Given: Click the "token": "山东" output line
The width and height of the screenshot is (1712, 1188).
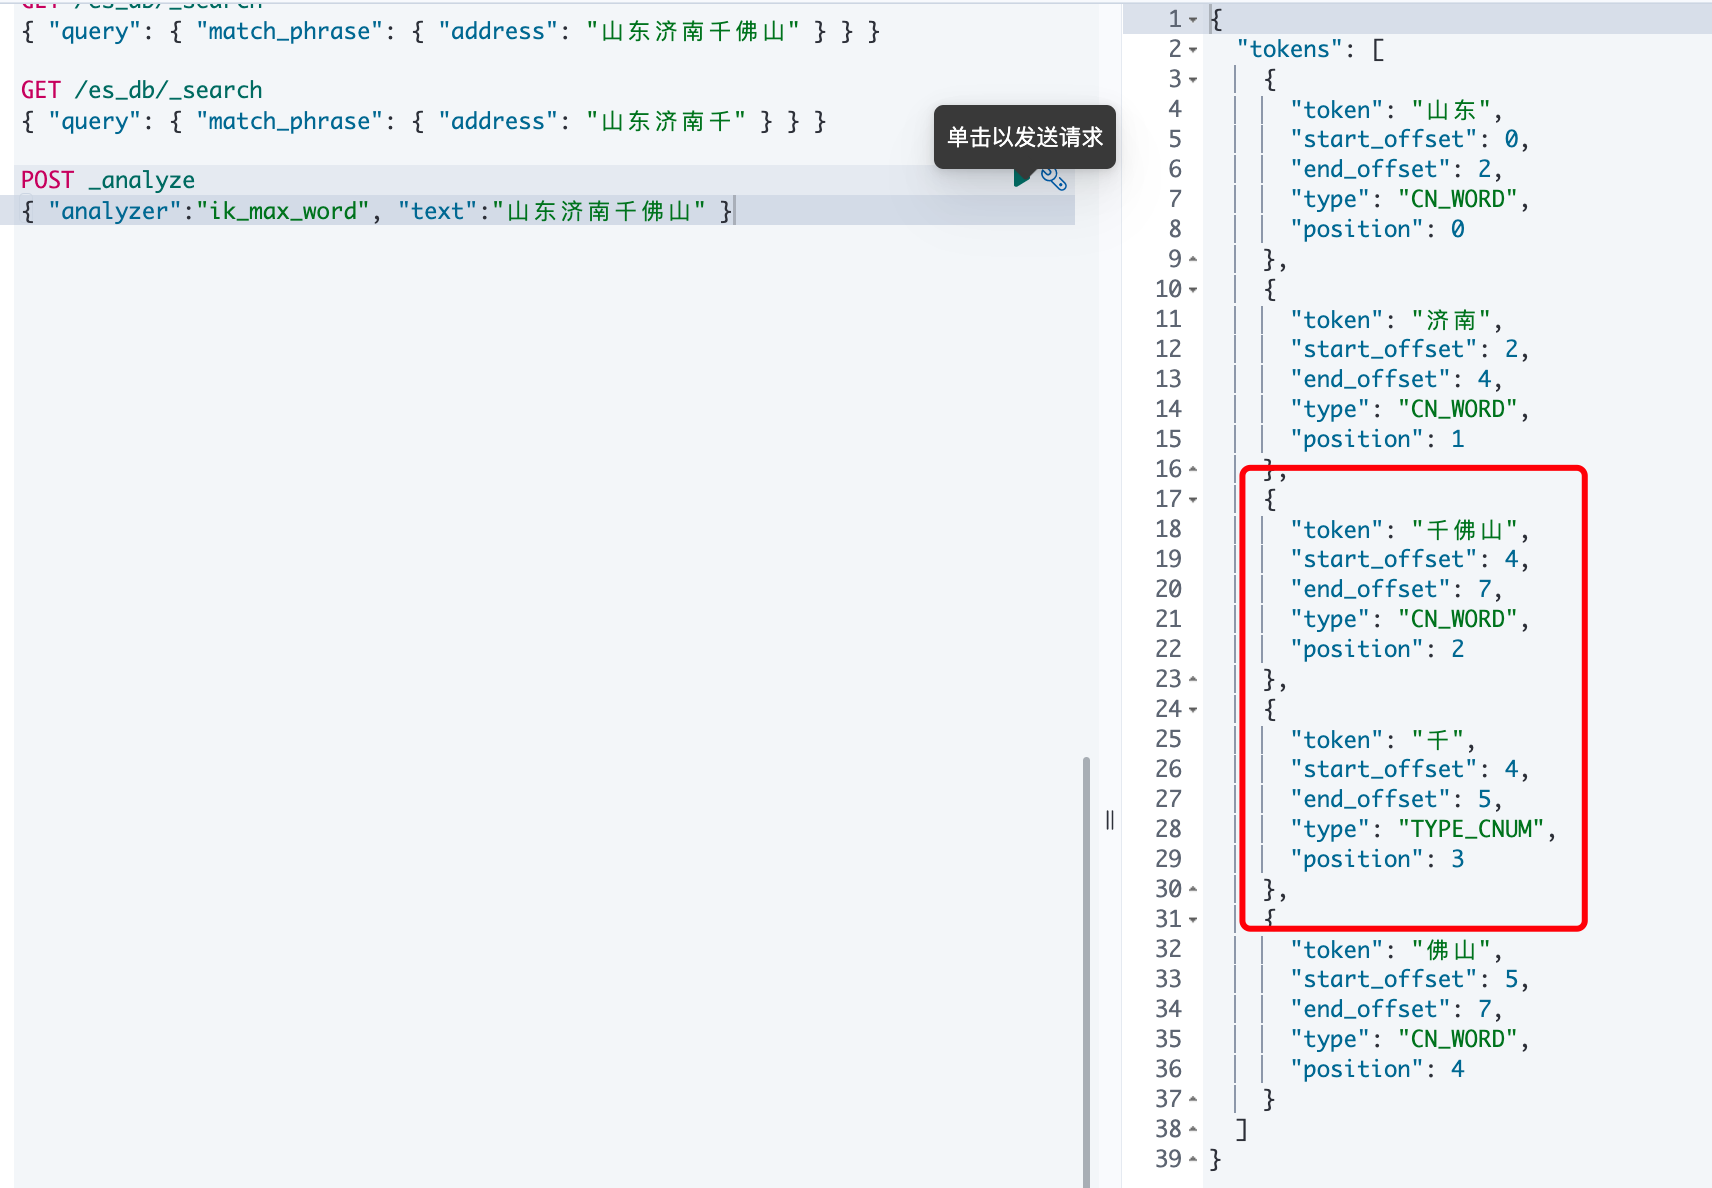Looking at the screenshot, I should point(1396,109).
